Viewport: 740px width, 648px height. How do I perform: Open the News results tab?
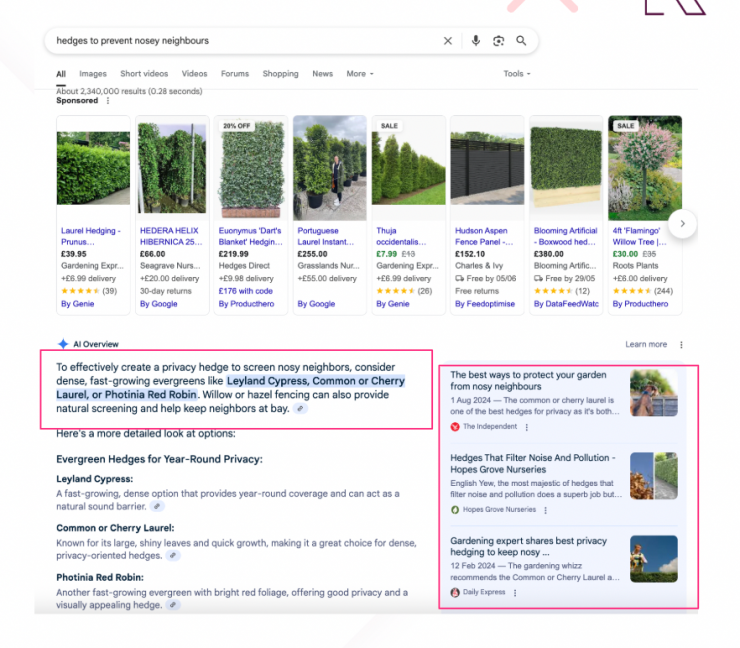322,74
